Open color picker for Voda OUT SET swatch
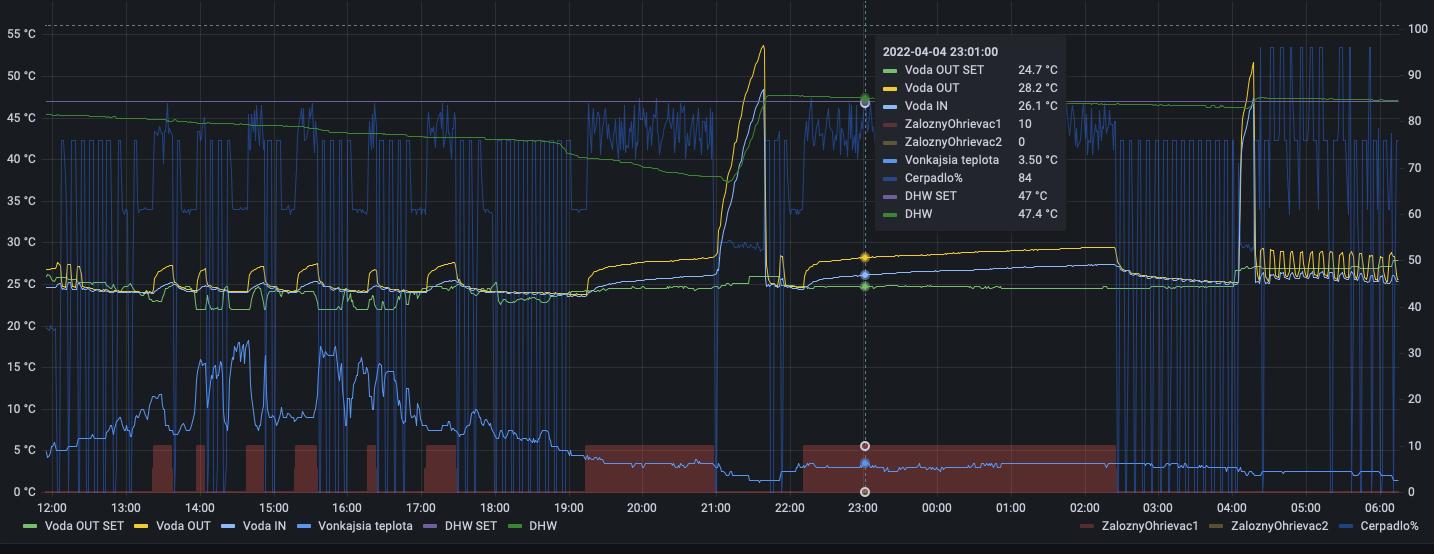This screenshot has height=554, width=1434. click(30, 526)
